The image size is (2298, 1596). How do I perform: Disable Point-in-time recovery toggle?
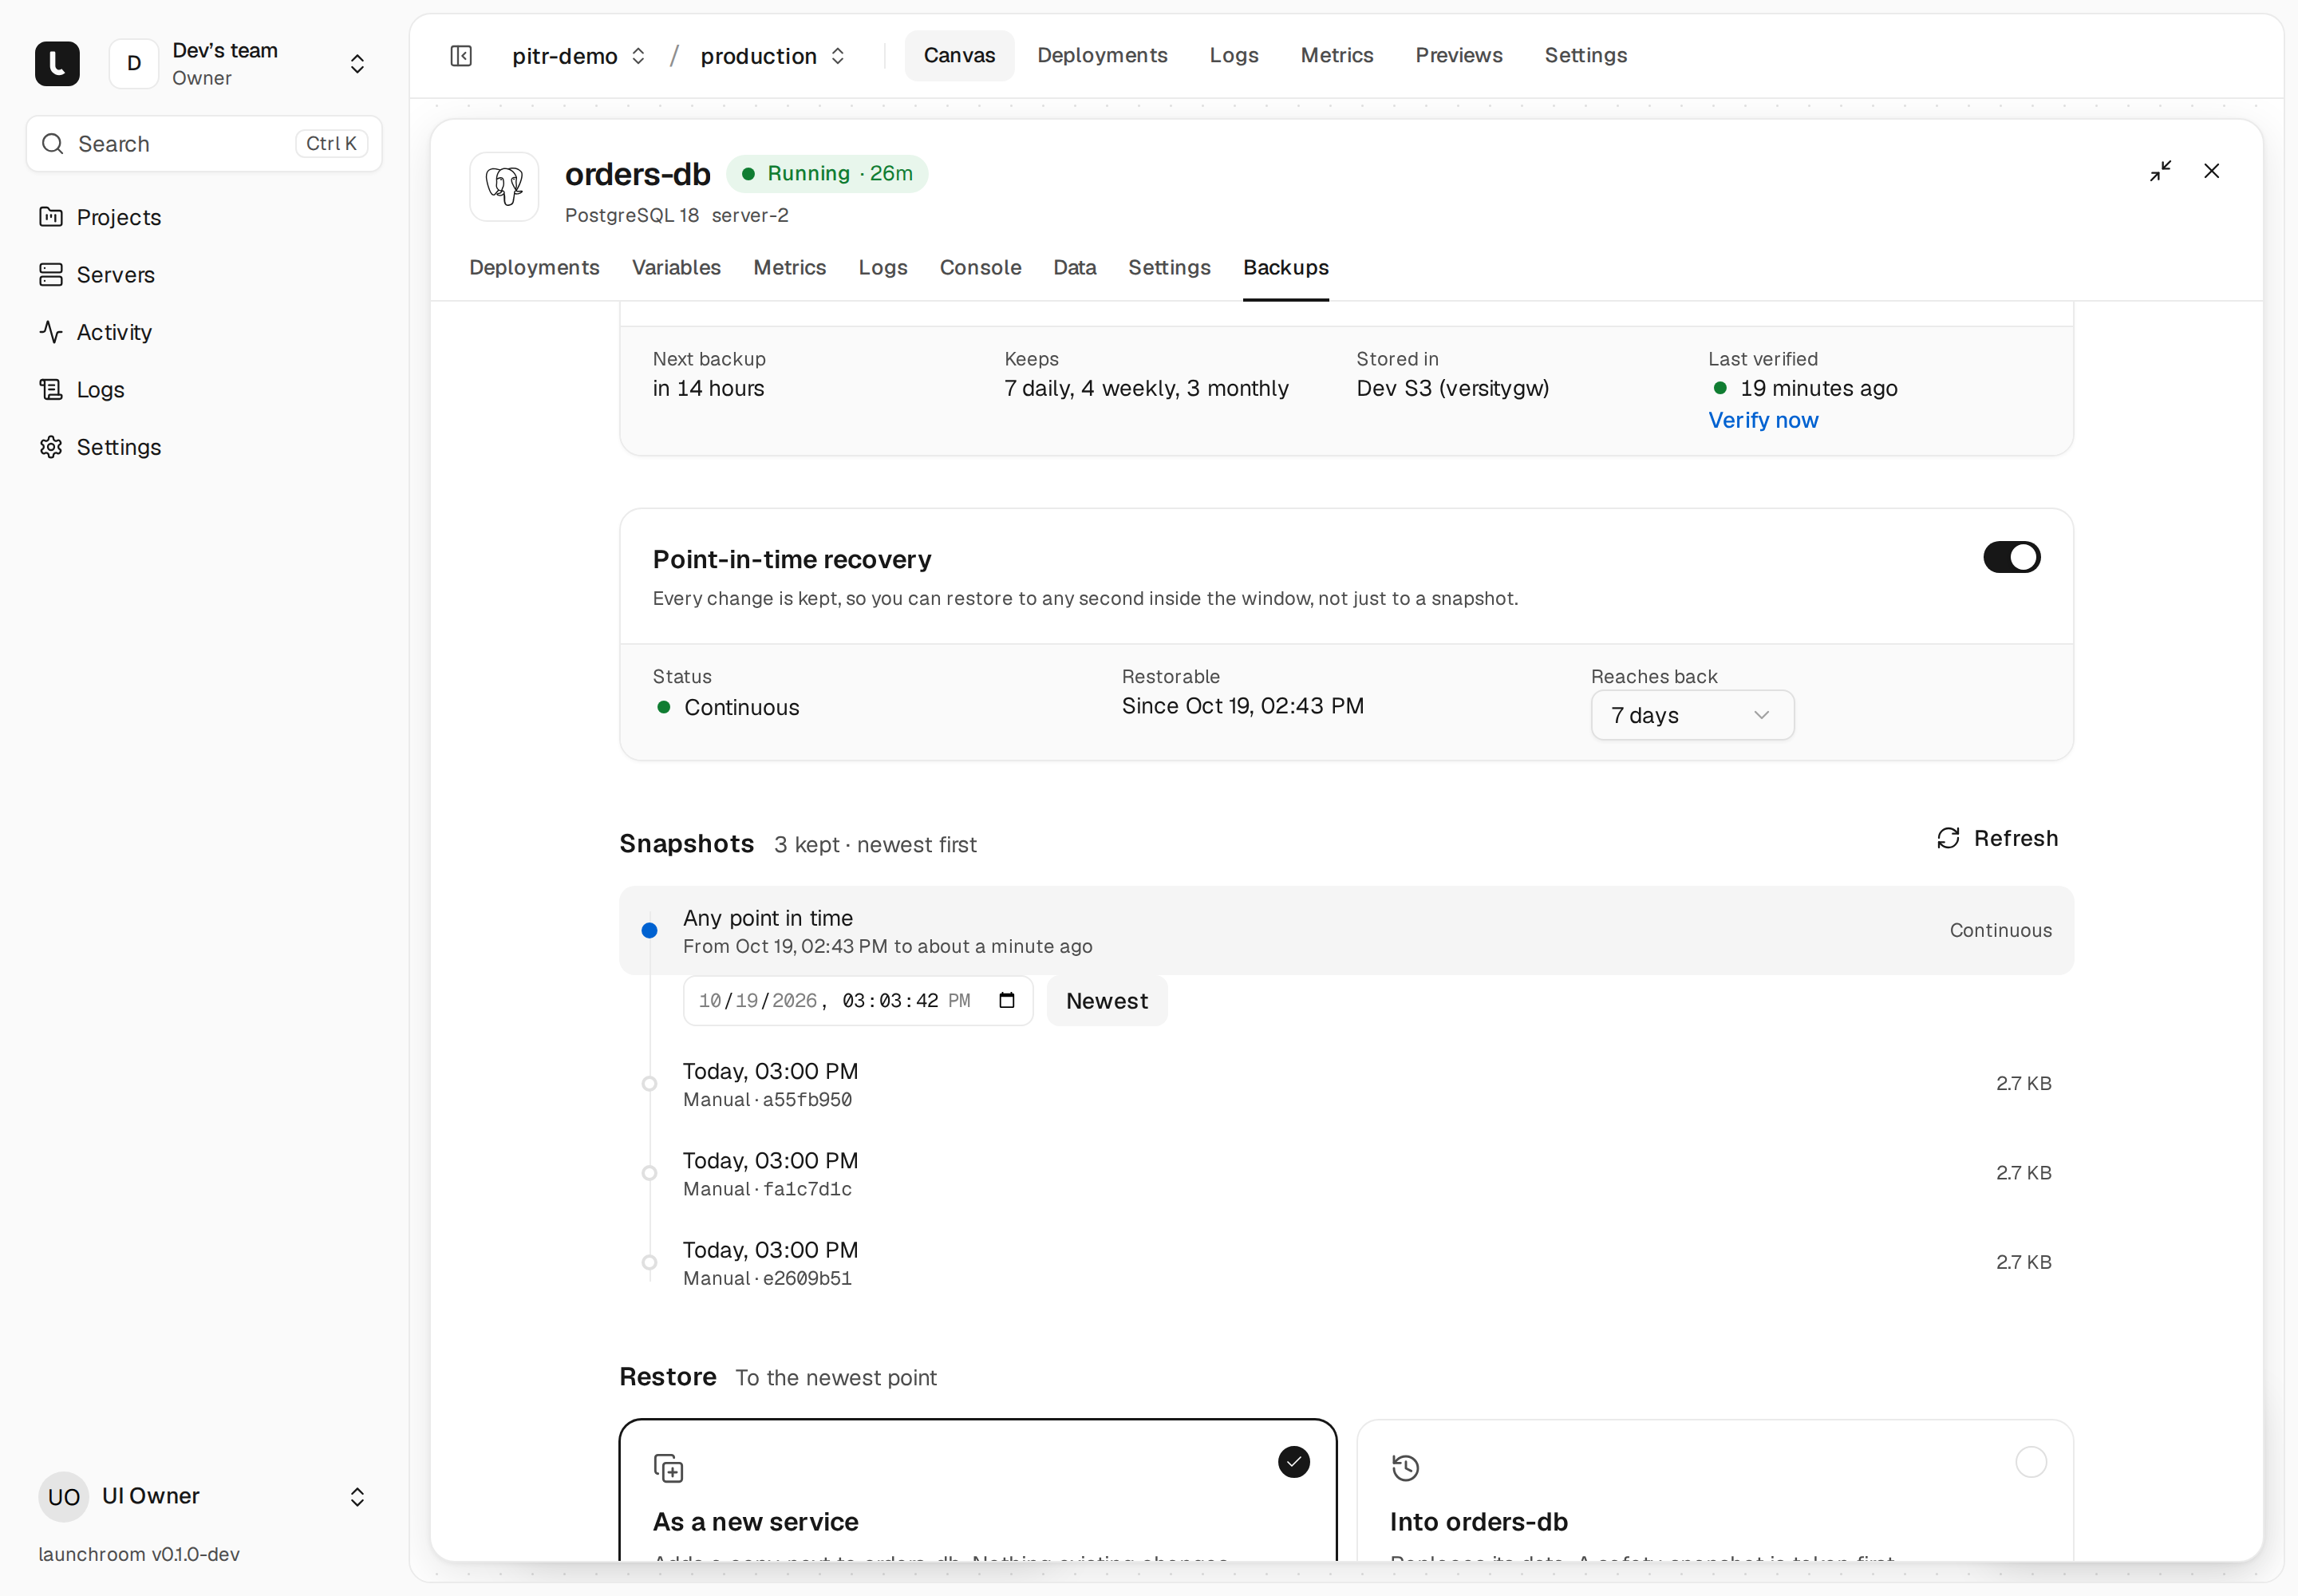[x=2012, y=557]
